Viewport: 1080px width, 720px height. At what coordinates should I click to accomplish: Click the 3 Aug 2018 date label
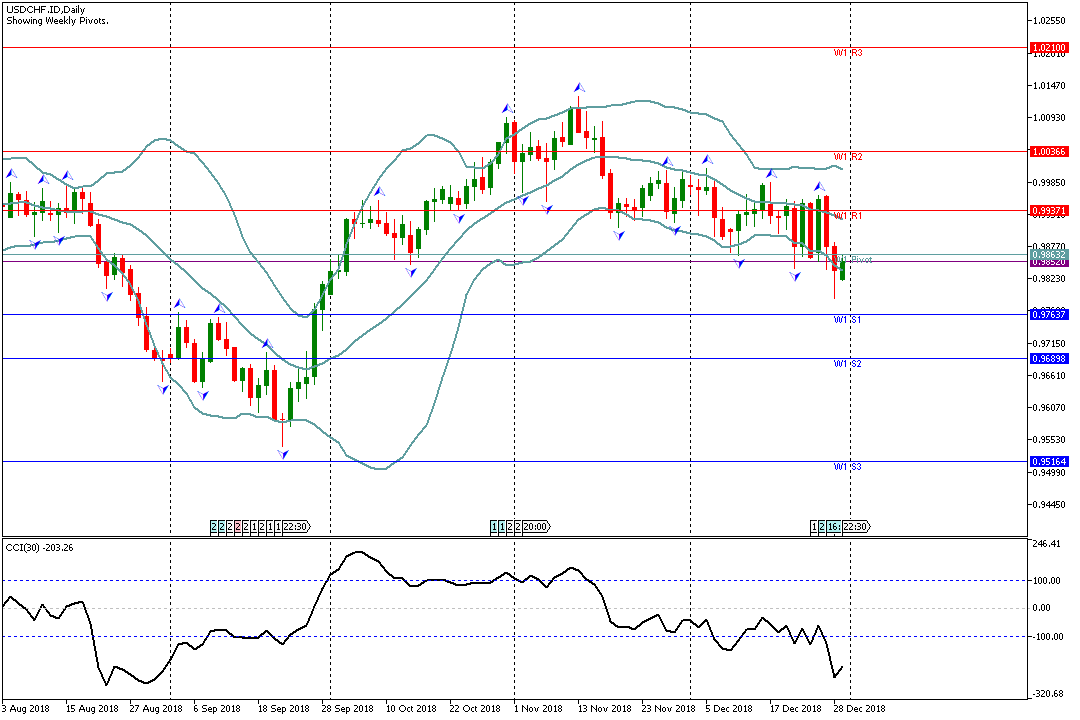click(26, 709)
